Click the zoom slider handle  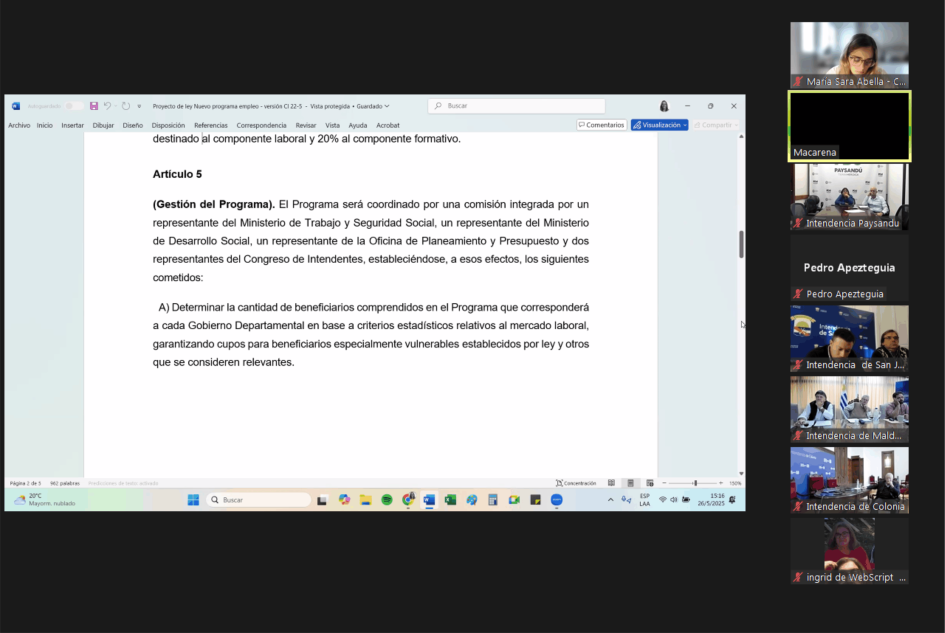pyautogui.click(x=695, y=483)
